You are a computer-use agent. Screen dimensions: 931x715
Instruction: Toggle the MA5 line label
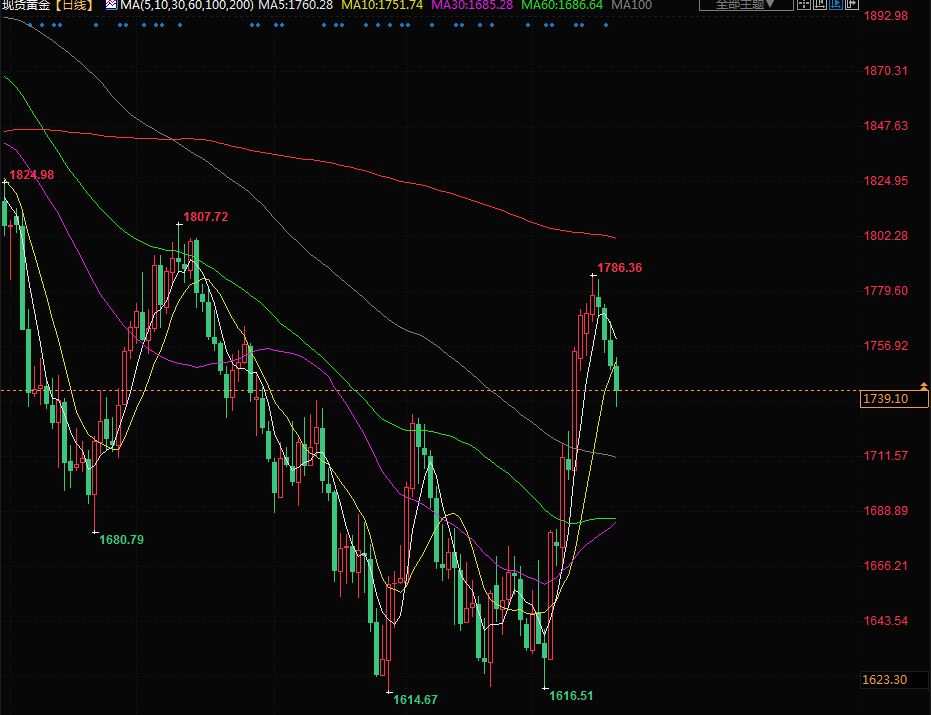(x=296, y=5)
